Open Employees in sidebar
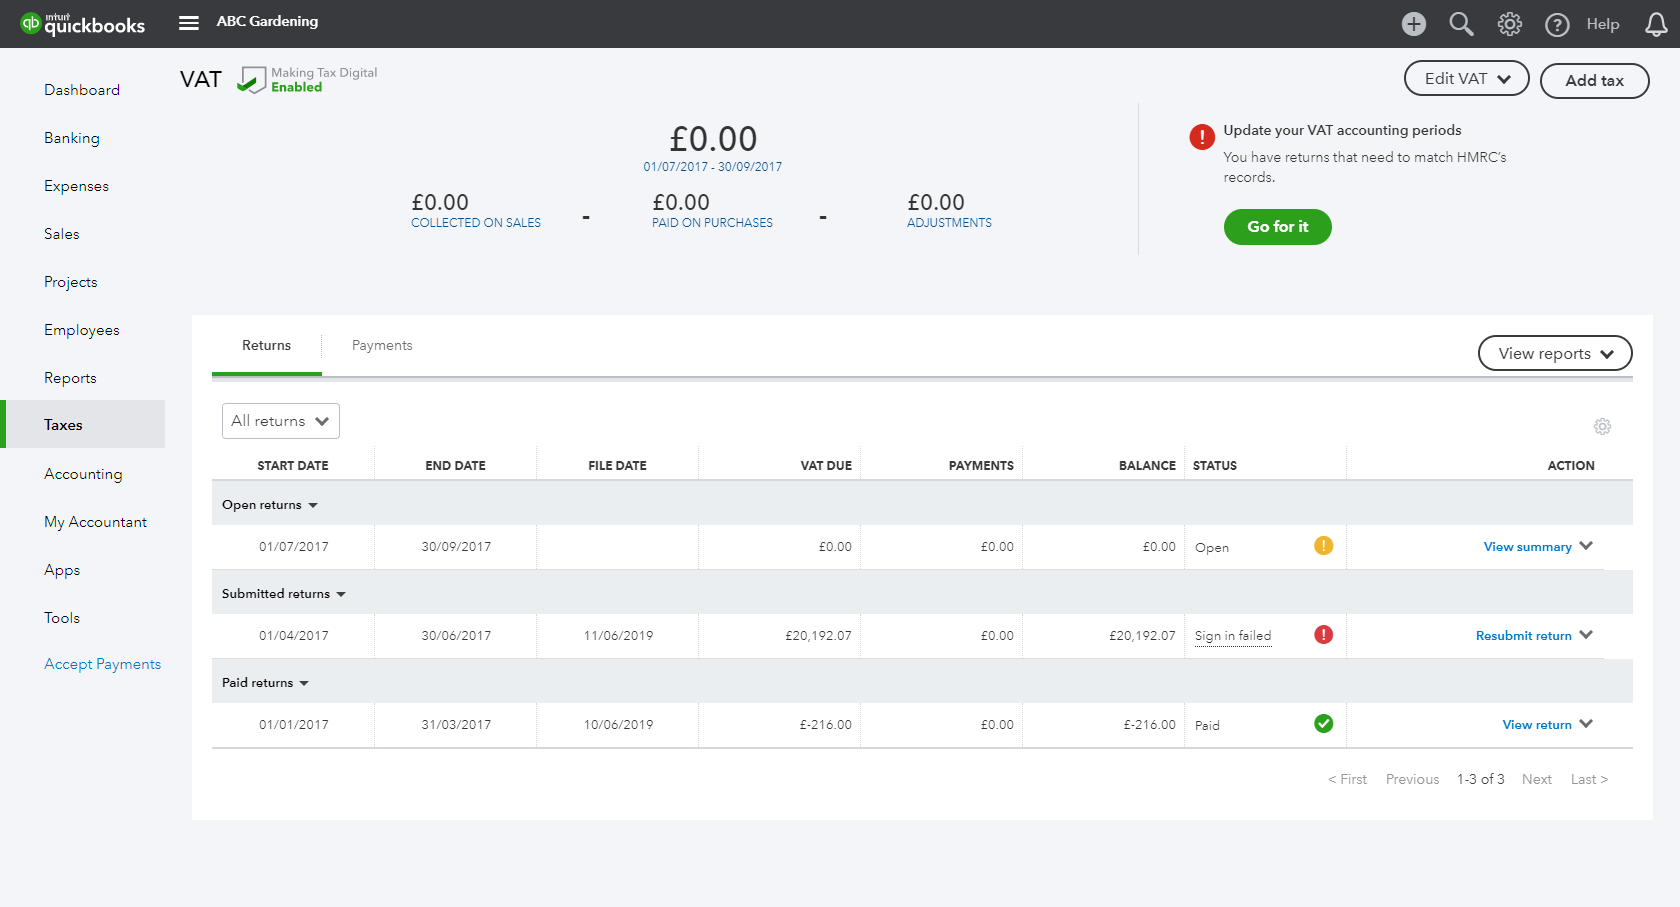 pos(82,330)
